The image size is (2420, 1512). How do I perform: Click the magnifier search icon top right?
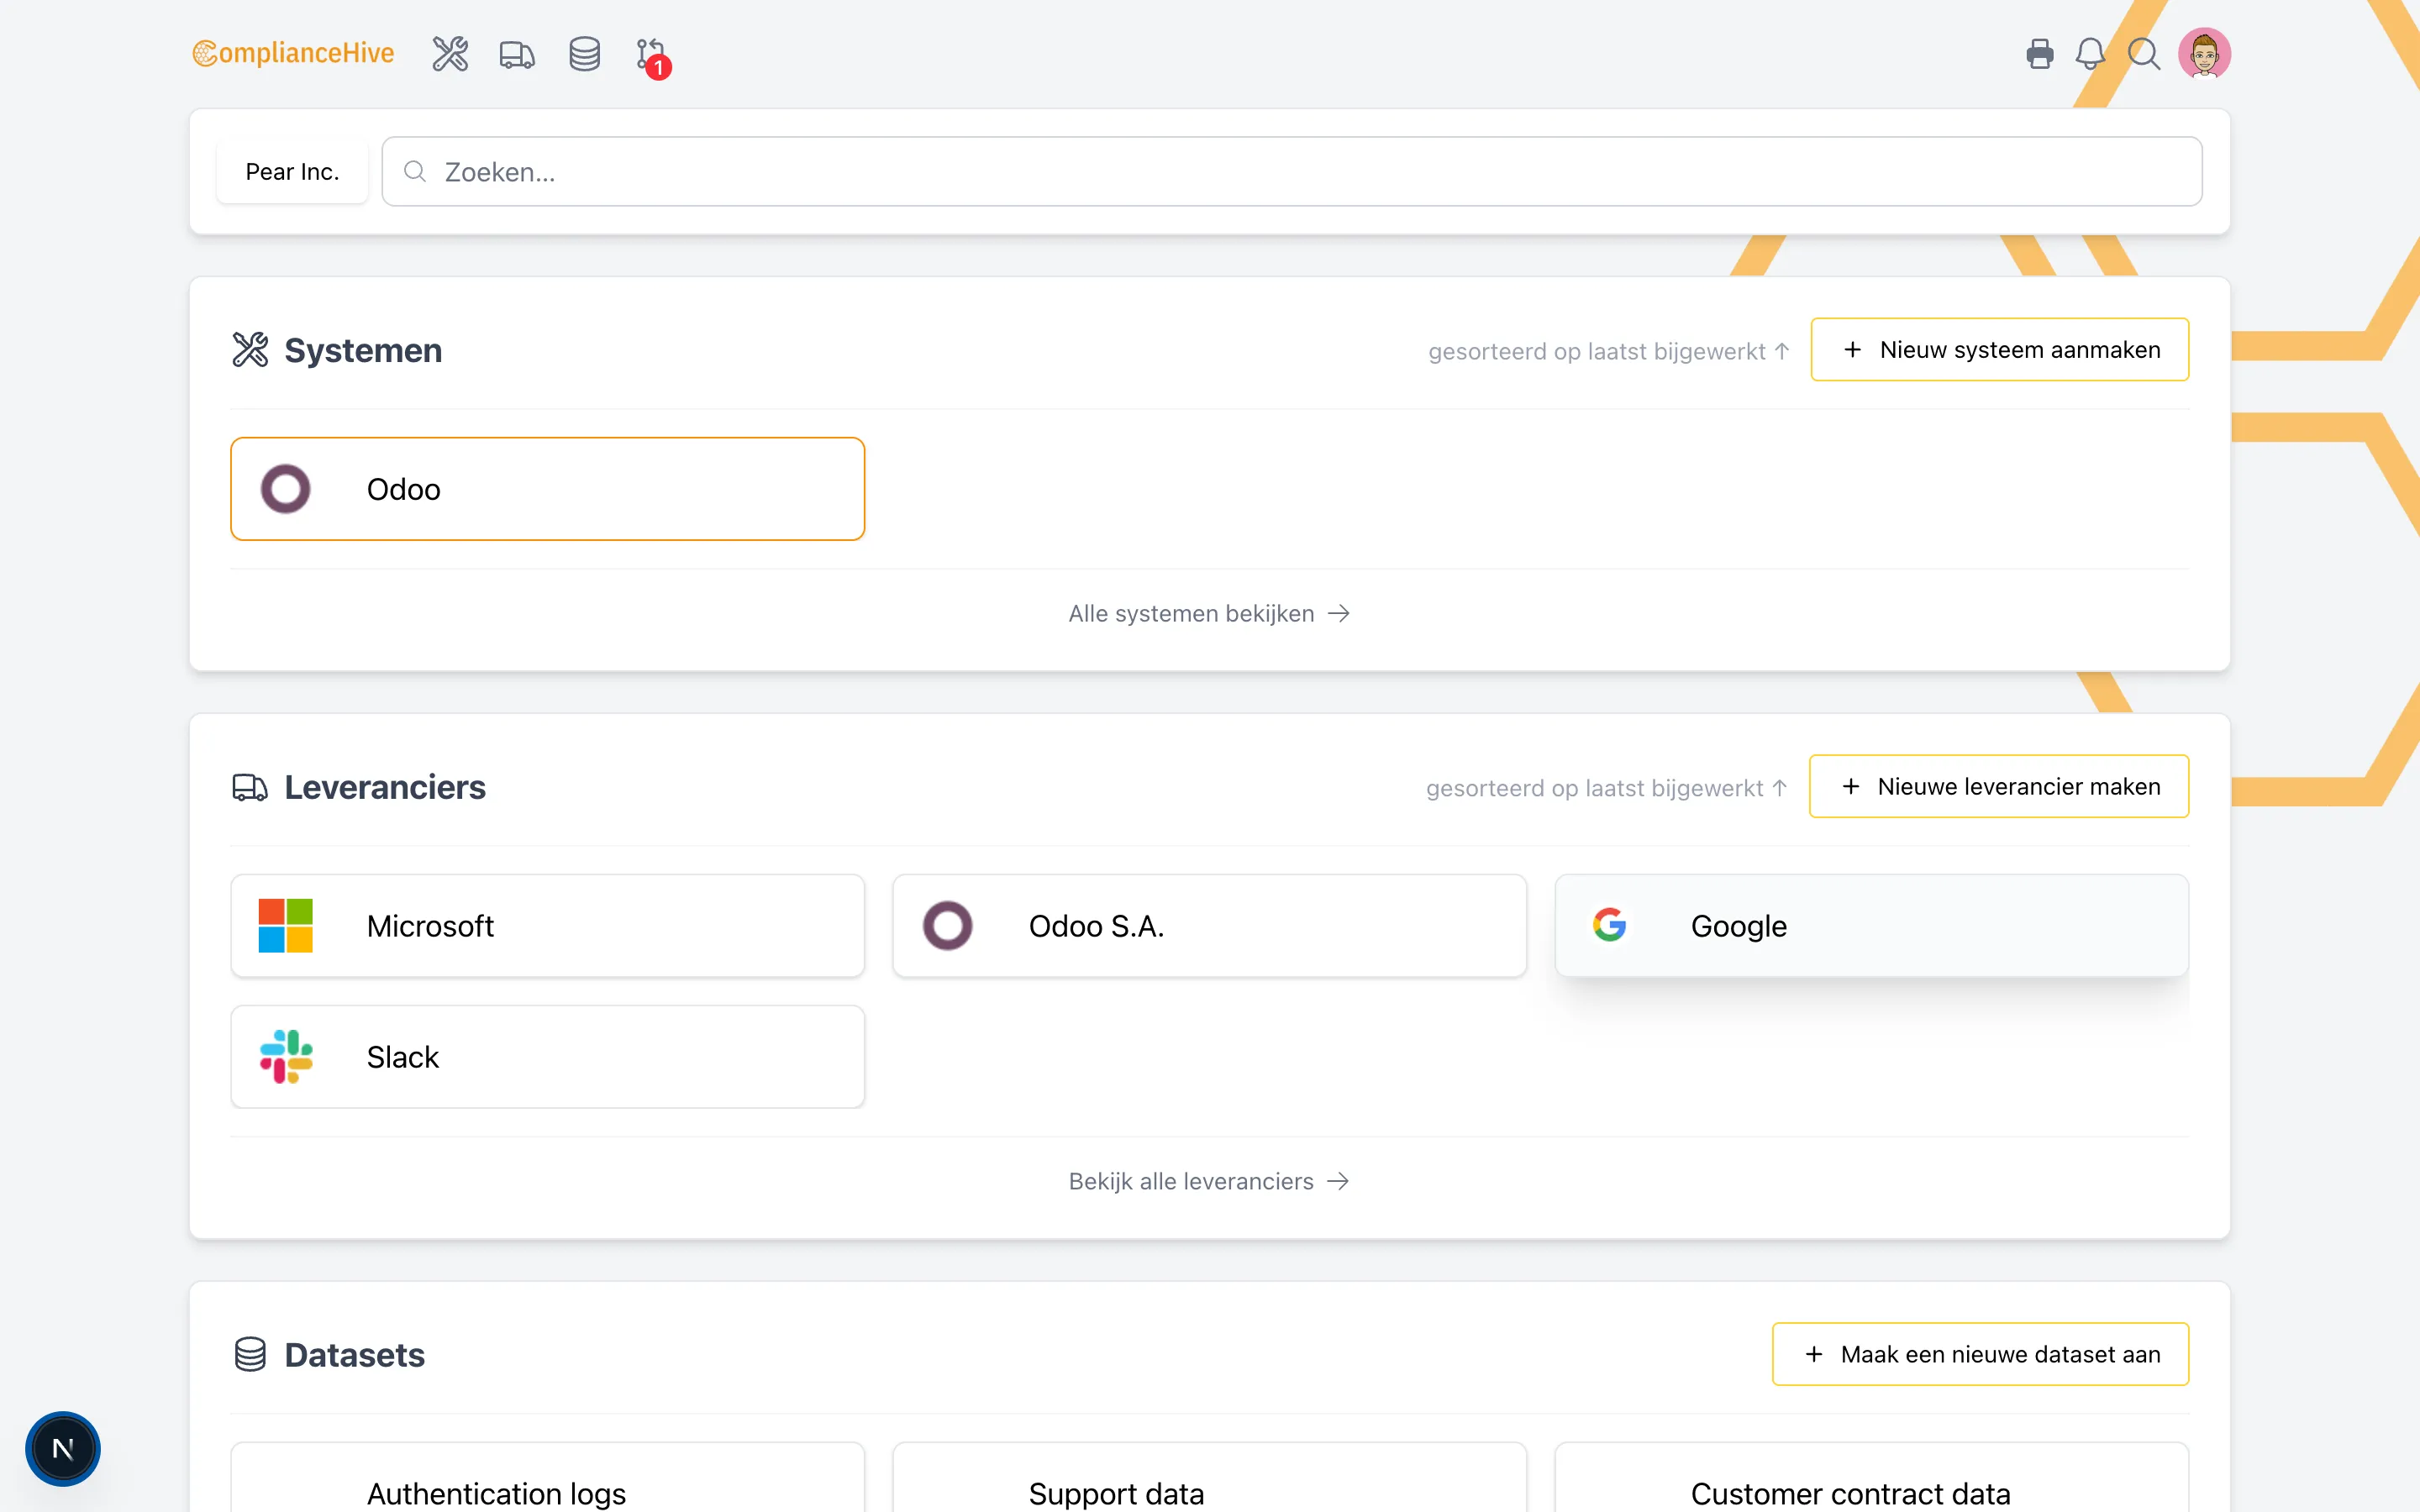[x=2143, y=54]
